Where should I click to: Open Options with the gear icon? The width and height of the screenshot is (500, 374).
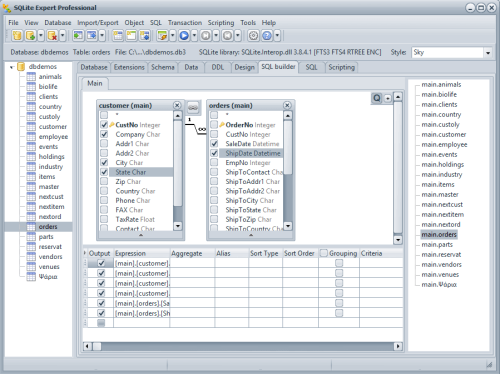253,35
